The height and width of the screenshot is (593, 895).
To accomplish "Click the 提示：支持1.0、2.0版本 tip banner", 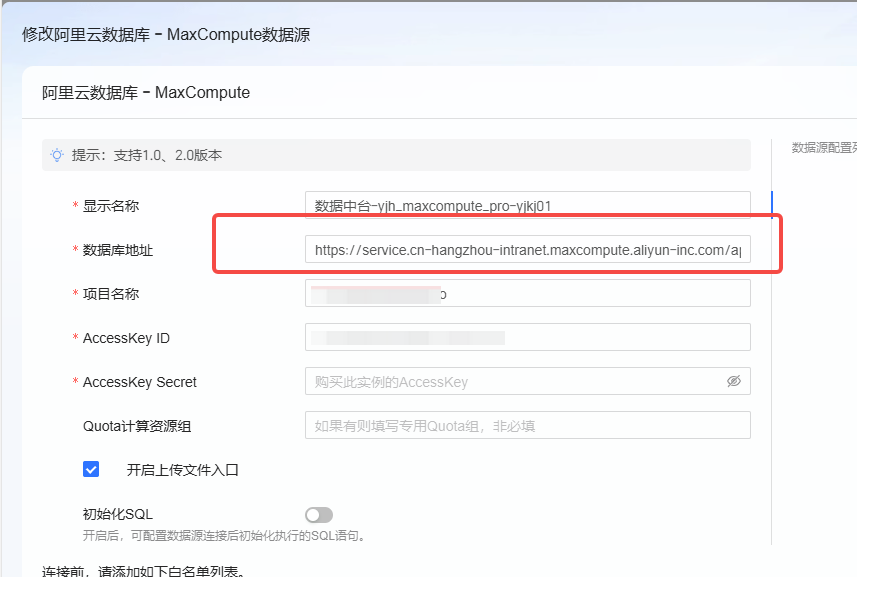I will (x=146, y=155).
